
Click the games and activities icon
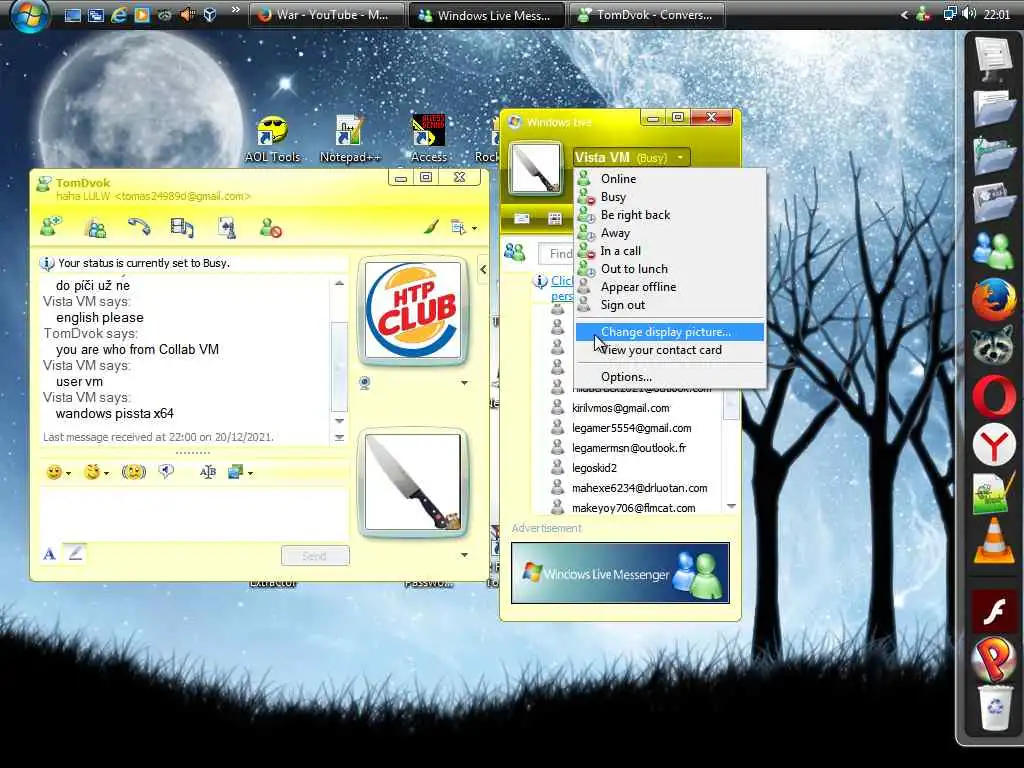pyautogui.click(x=227, y=227)
